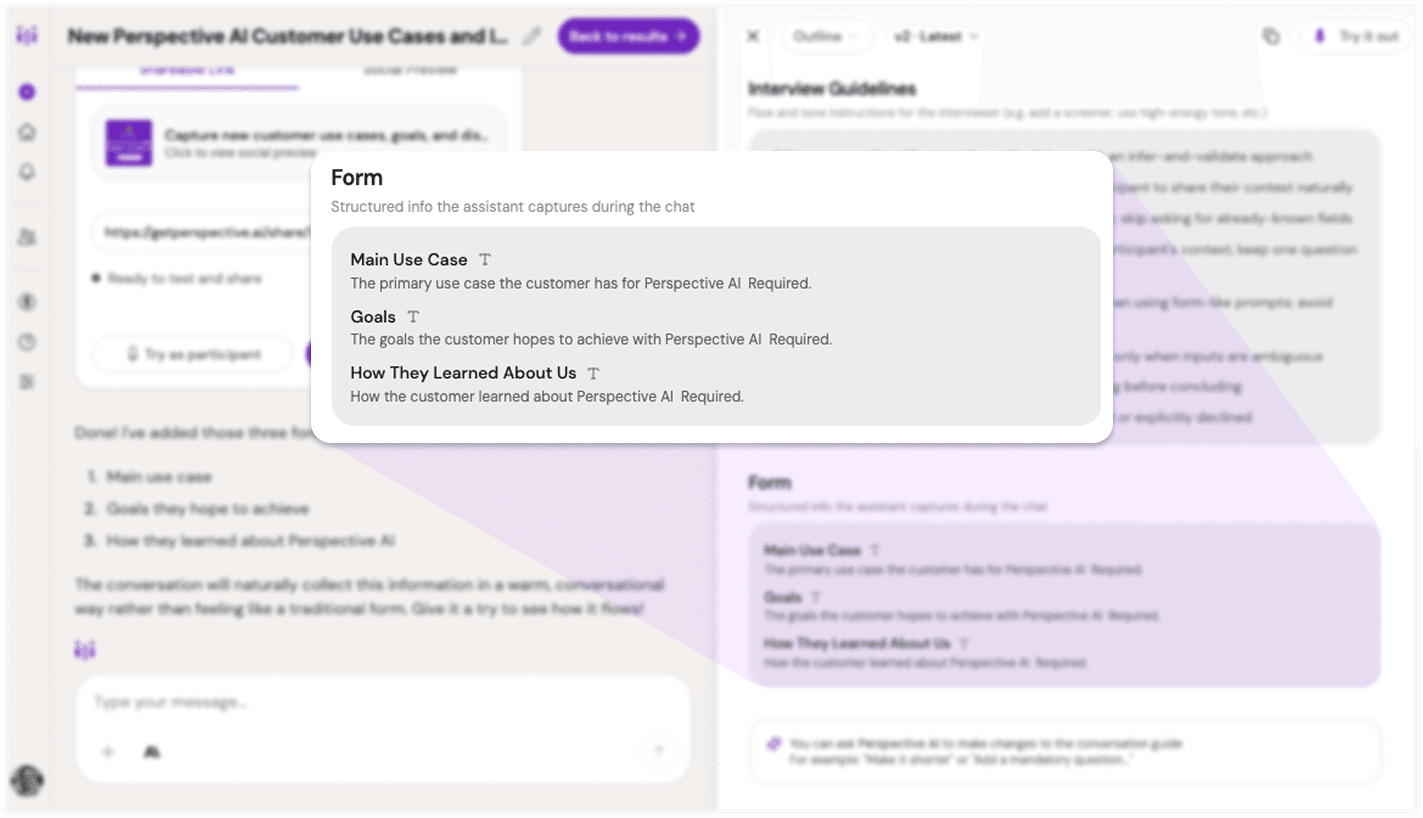The width and height of the screenshot is (1423, 818).
Task: Expand the v2 Latest version selector
Action: pos(936,35)
